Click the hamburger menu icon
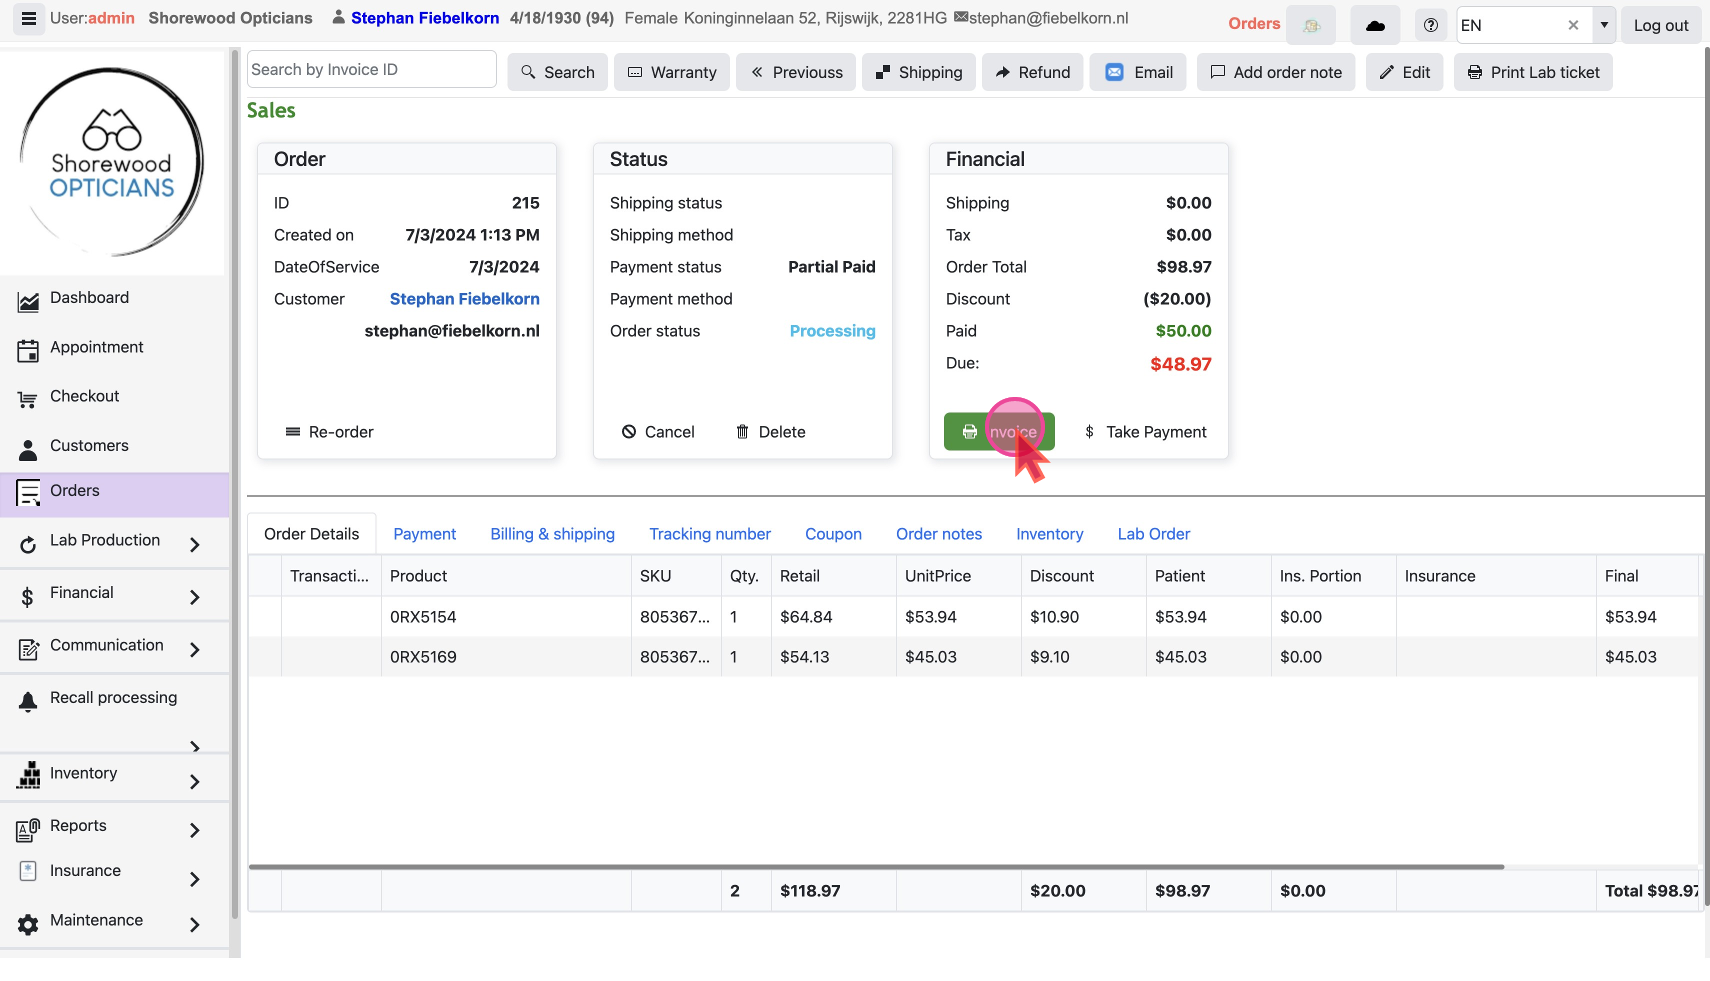 tap(29, 19)
